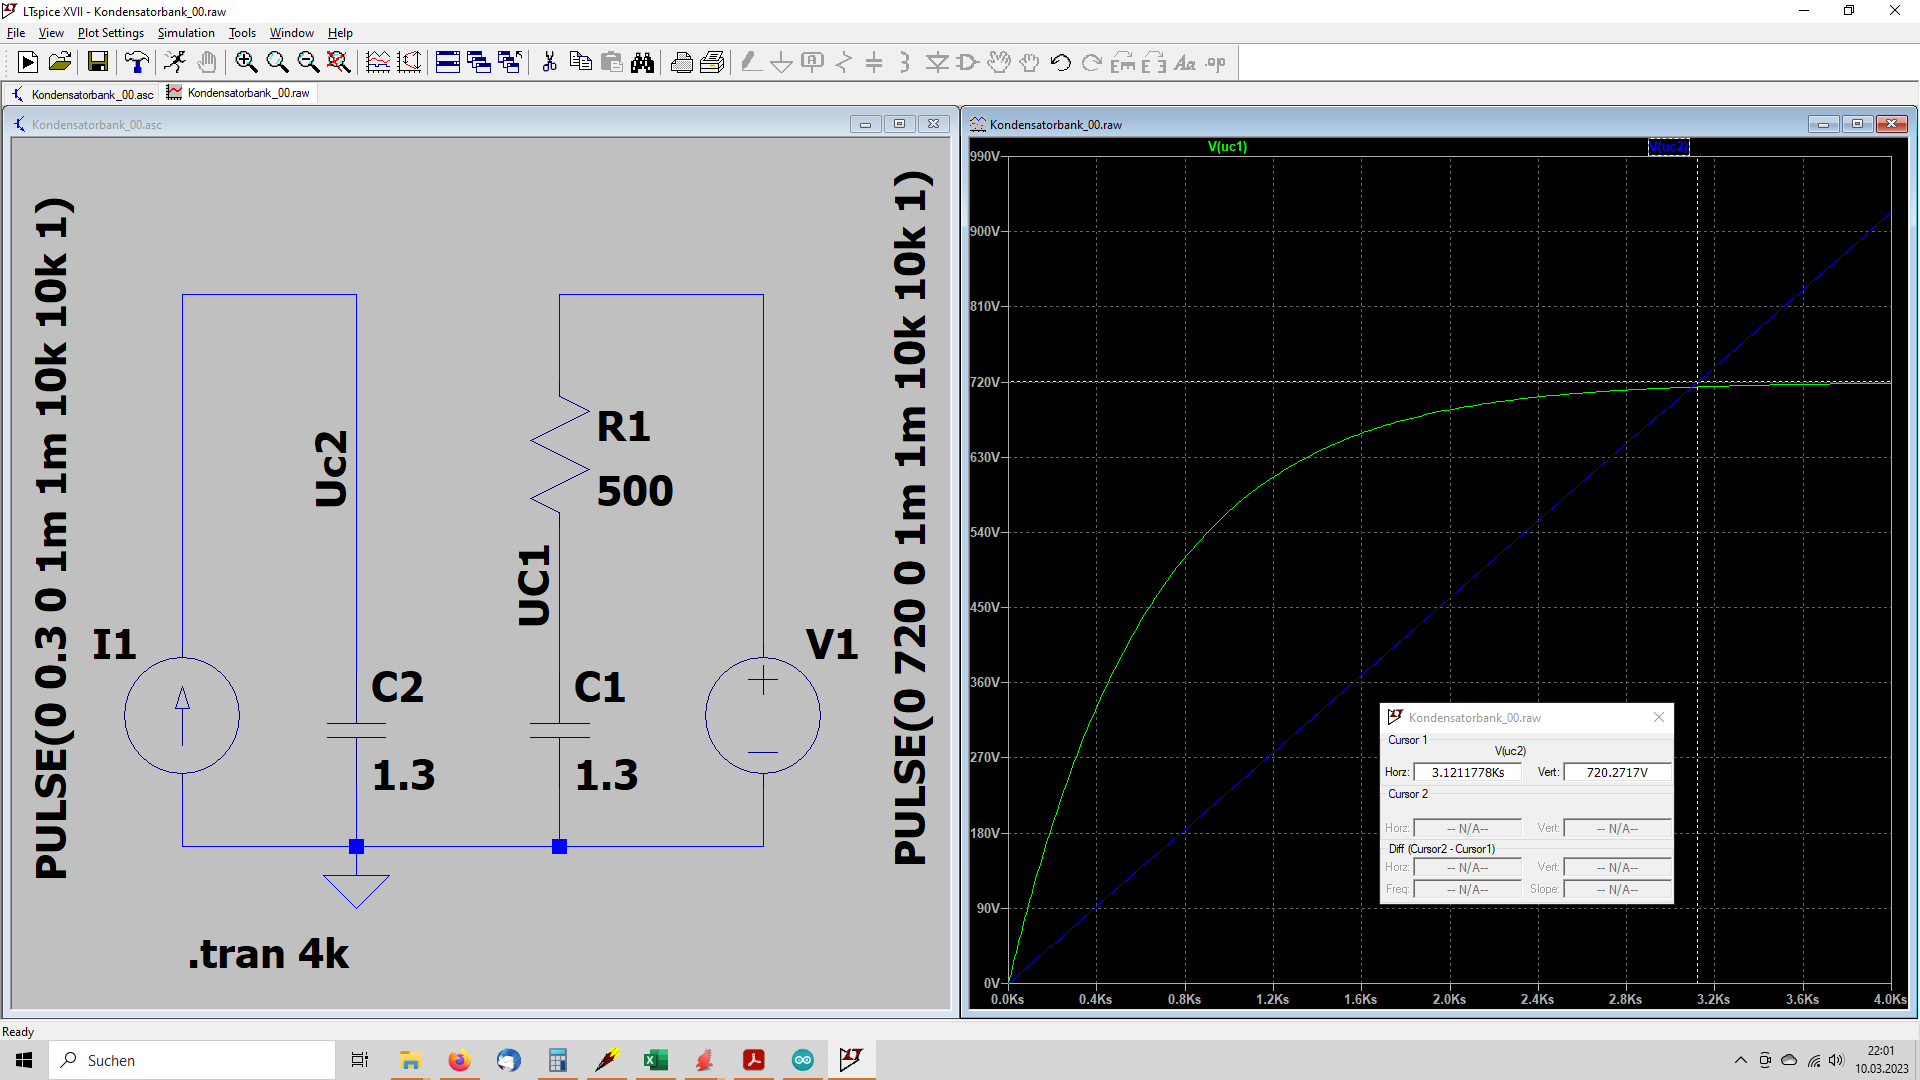
Task: Click the .tran 4k directive text
Action: [x=268, y=954]
